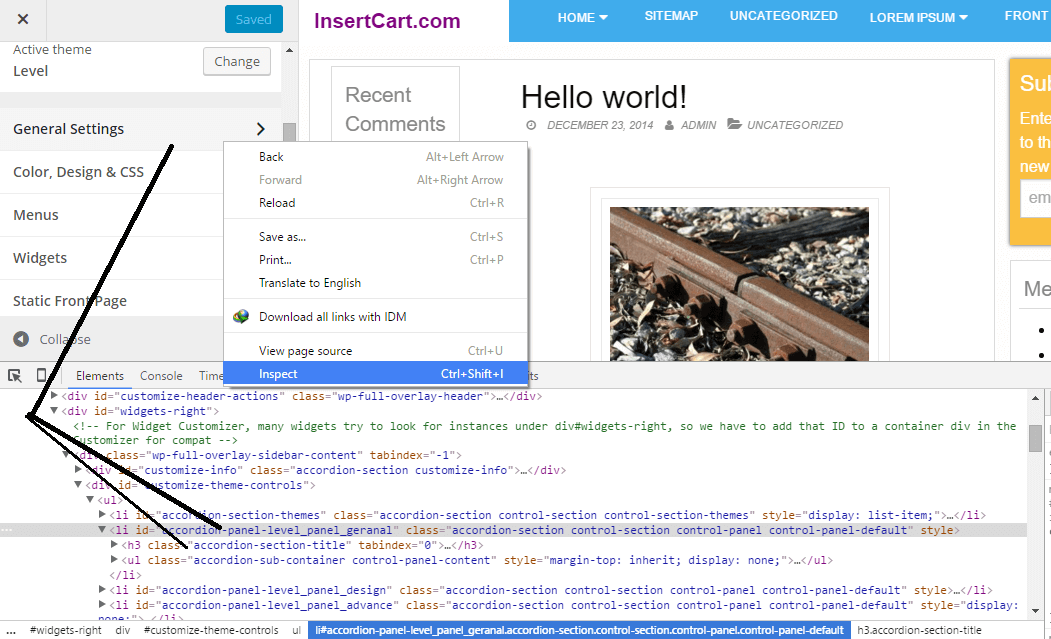Click the ADMIN author link
Viewport: 1051px width, 639px height.
click(698, 125)
